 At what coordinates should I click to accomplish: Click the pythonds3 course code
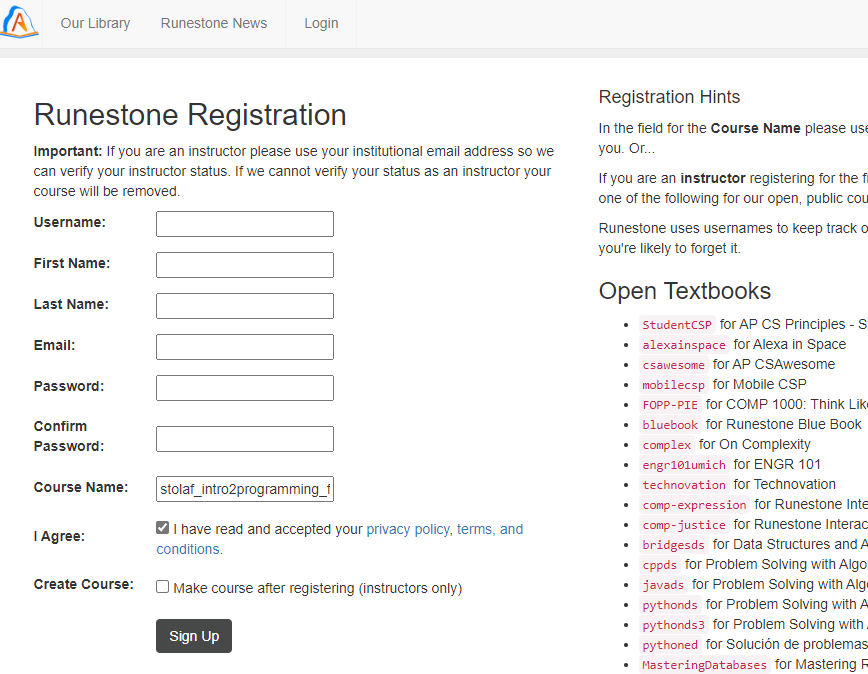coord(673,624)
